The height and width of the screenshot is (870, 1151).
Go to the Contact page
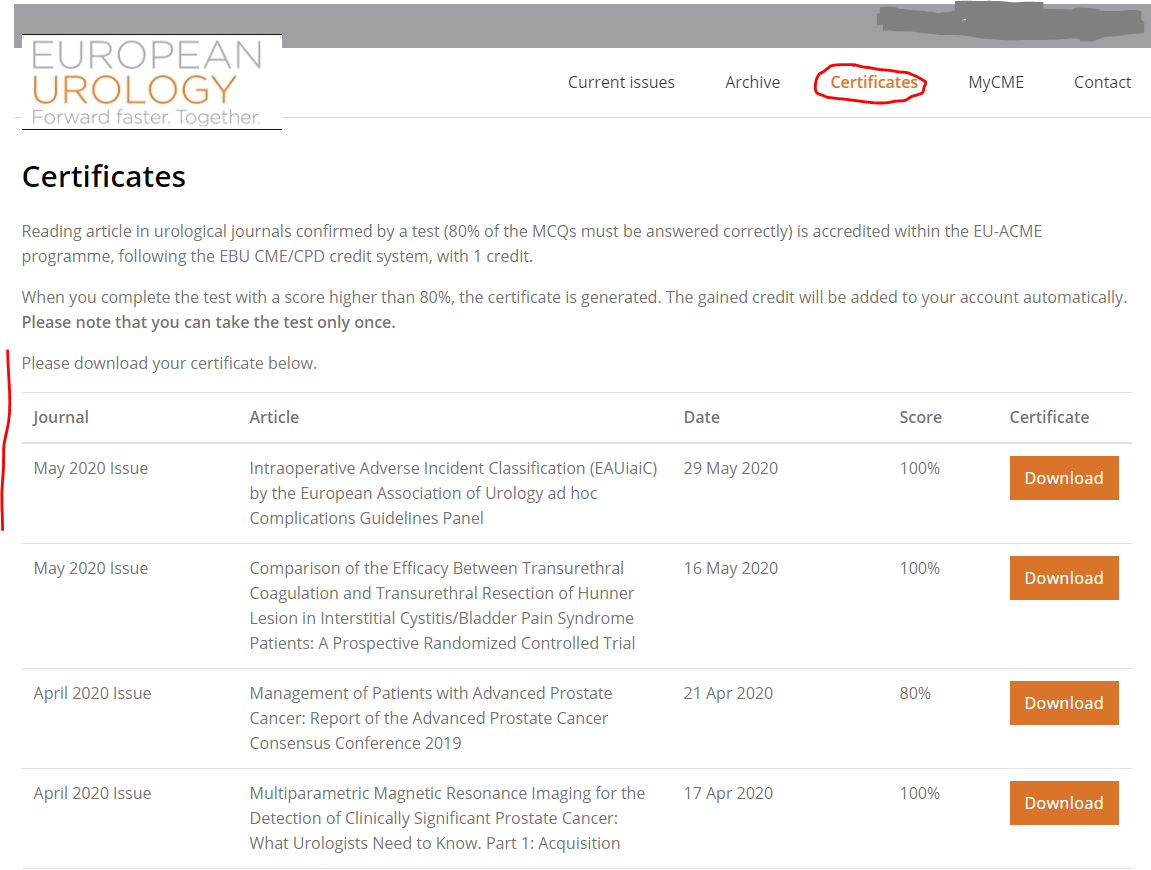tap(1102, 82)
